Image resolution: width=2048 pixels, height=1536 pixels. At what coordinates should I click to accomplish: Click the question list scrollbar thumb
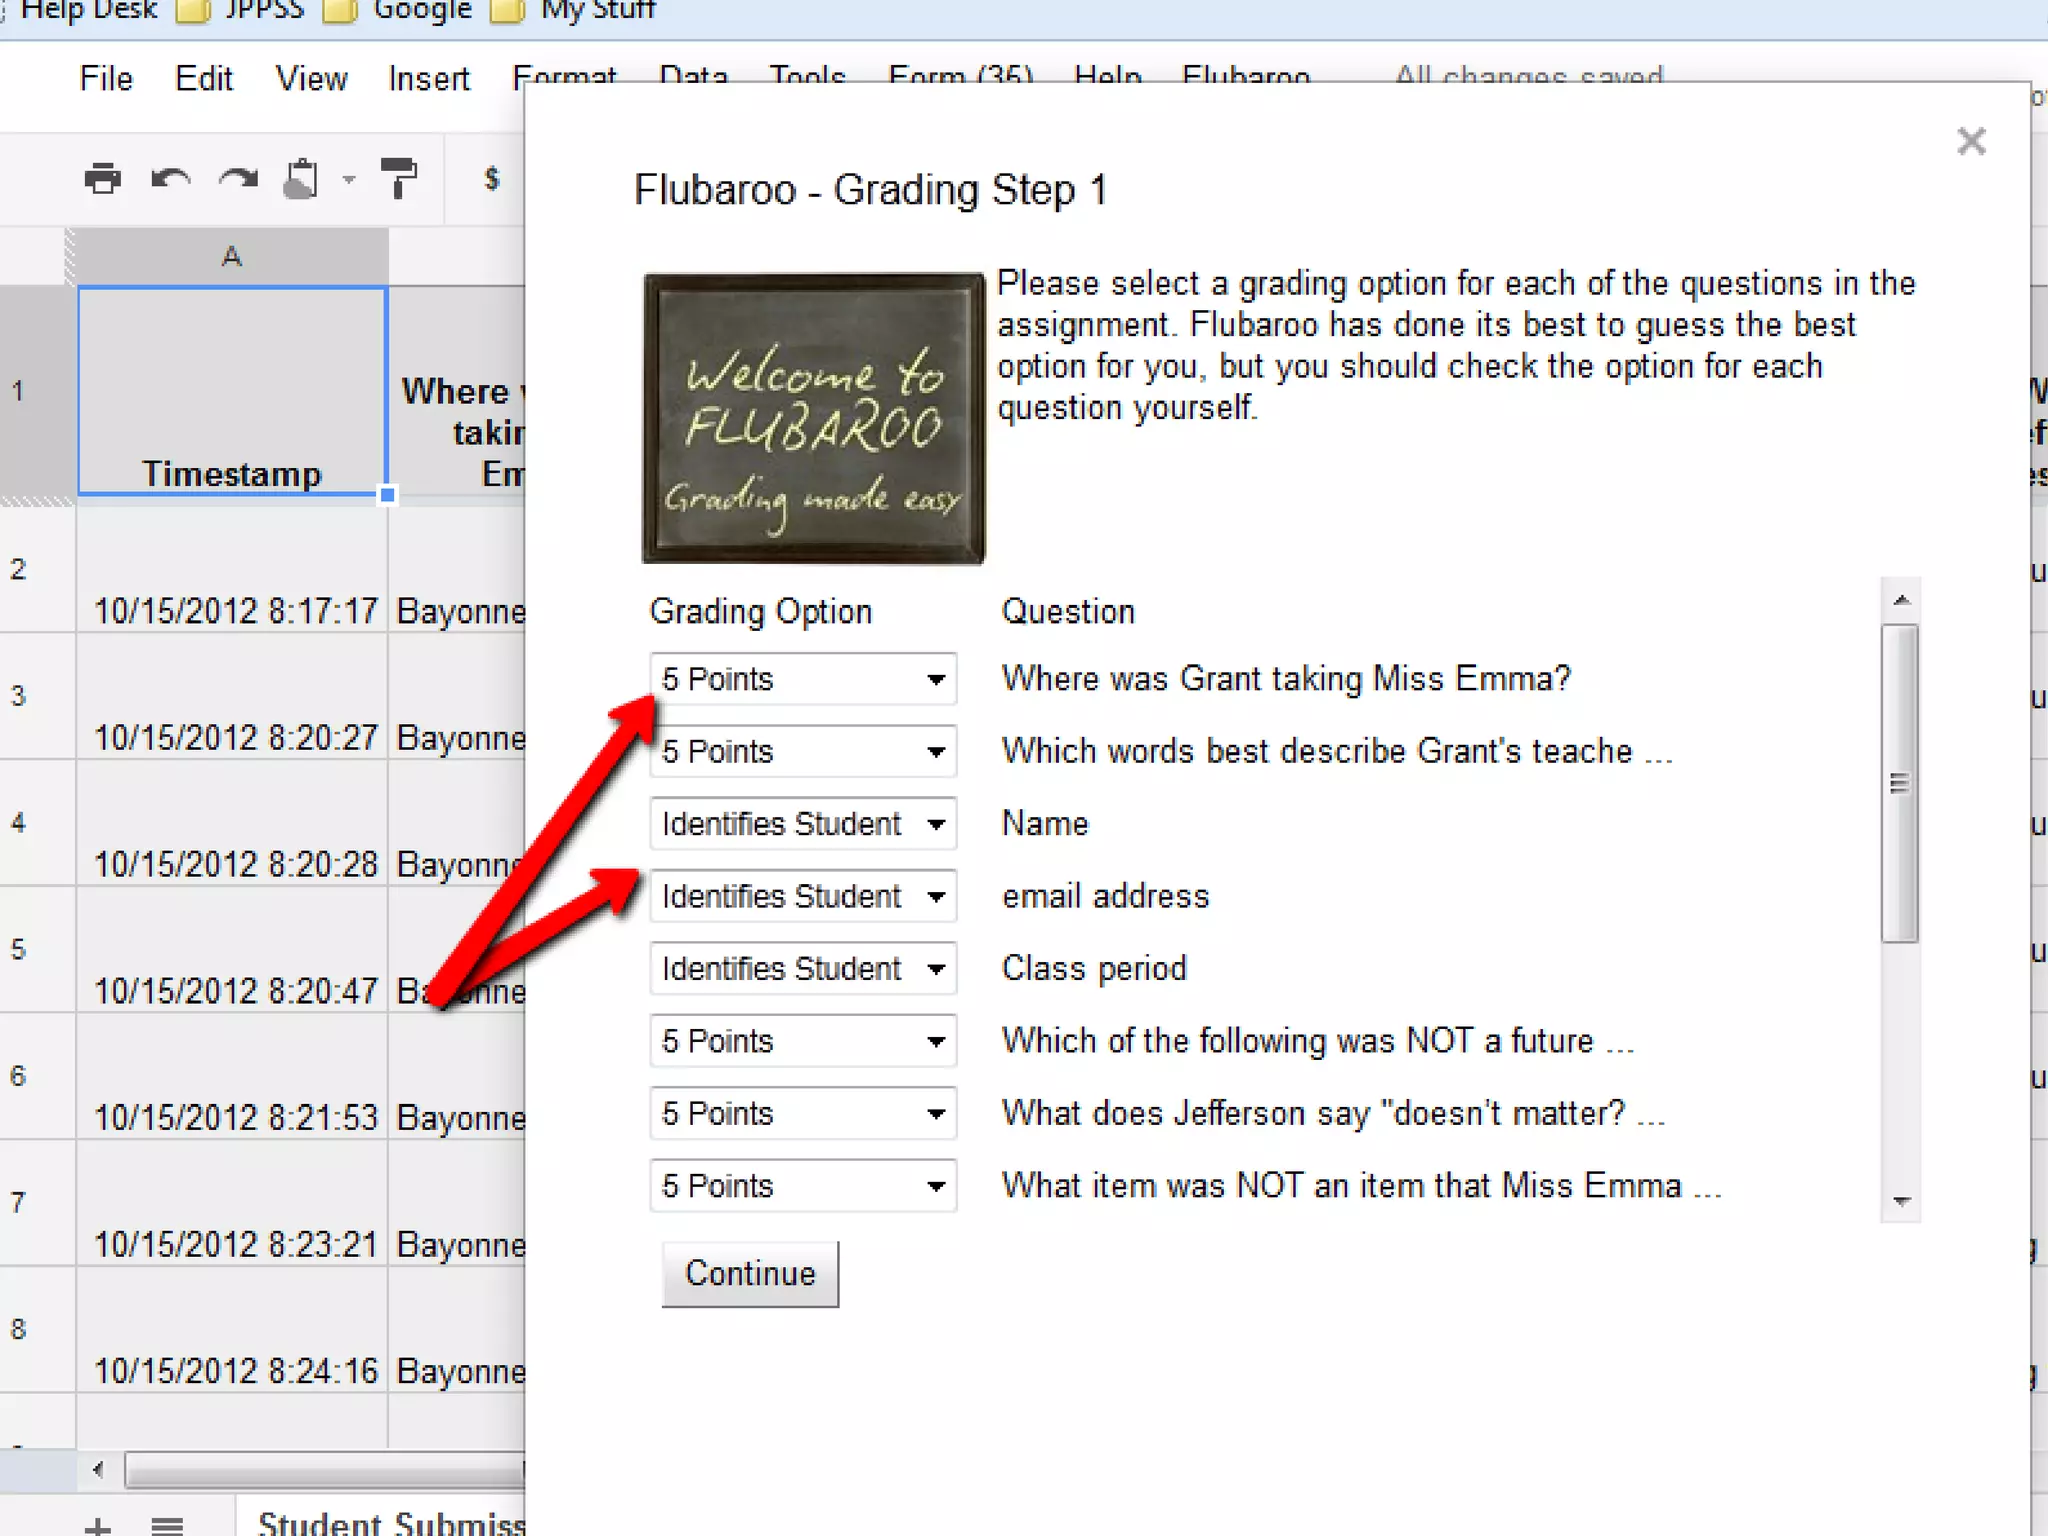(x=1899, y=783)
